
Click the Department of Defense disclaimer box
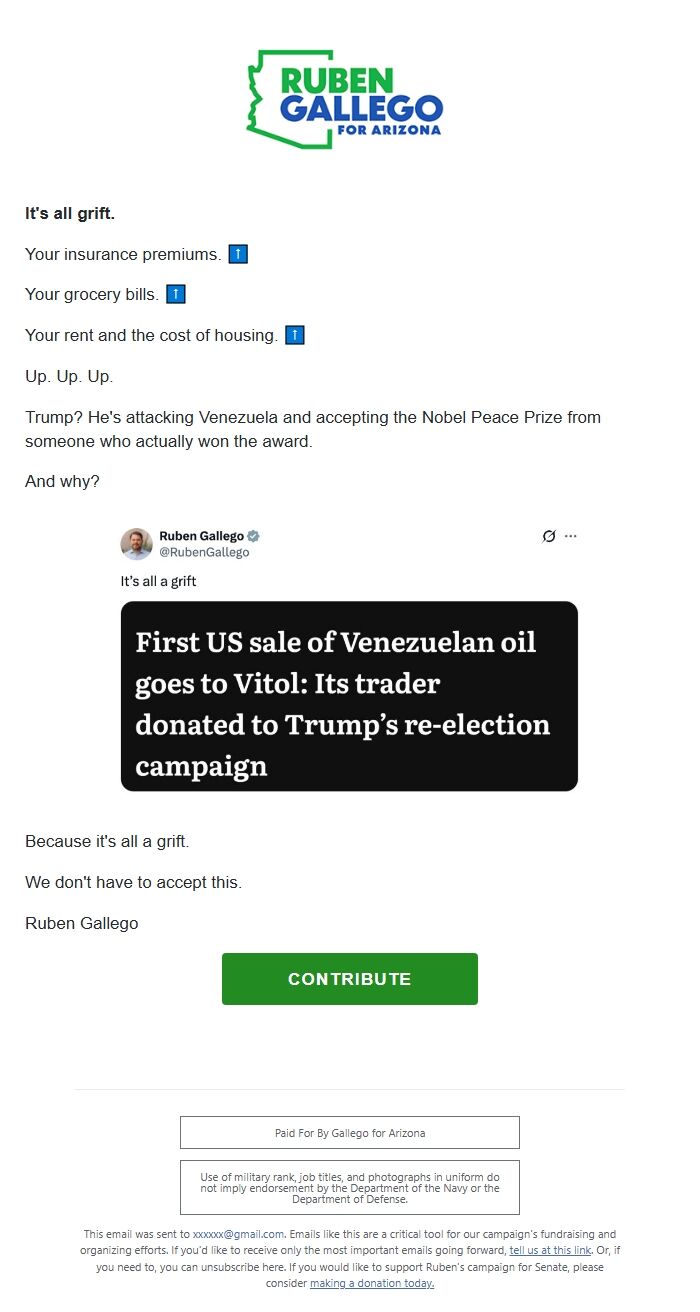(349, 1187)
